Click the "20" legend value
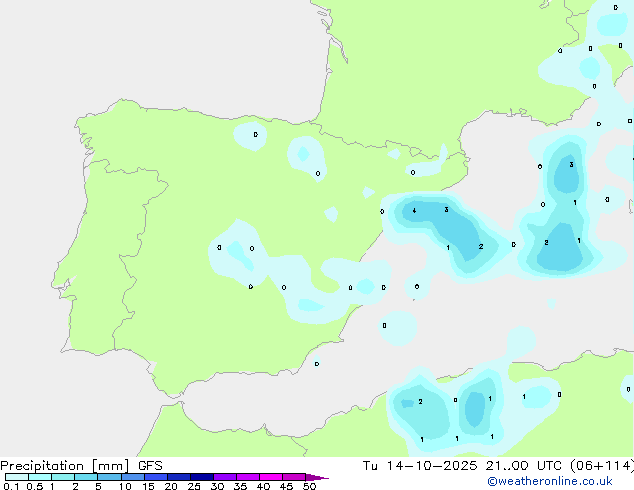 pos(171,486)
